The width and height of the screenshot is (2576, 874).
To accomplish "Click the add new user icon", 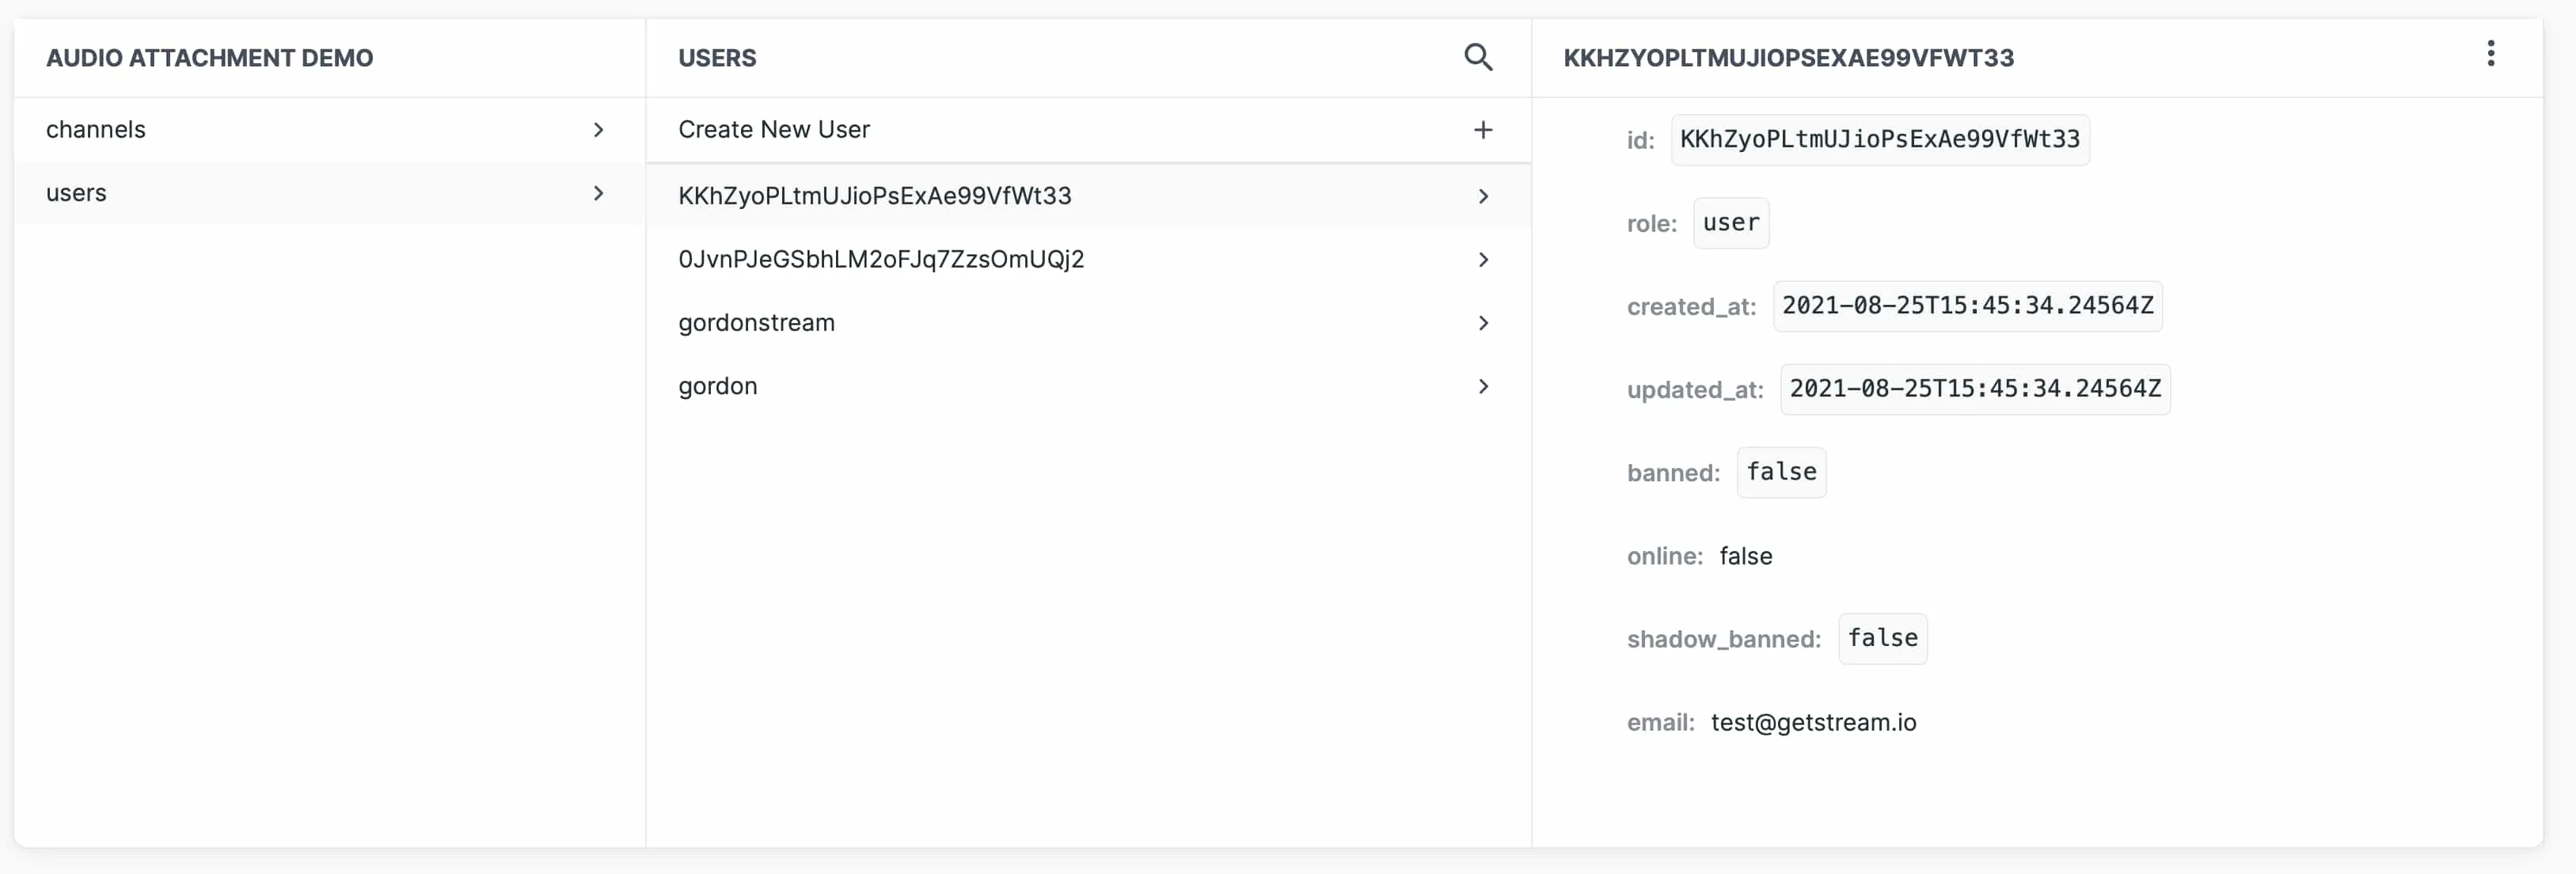I will tap(1482, 130).
